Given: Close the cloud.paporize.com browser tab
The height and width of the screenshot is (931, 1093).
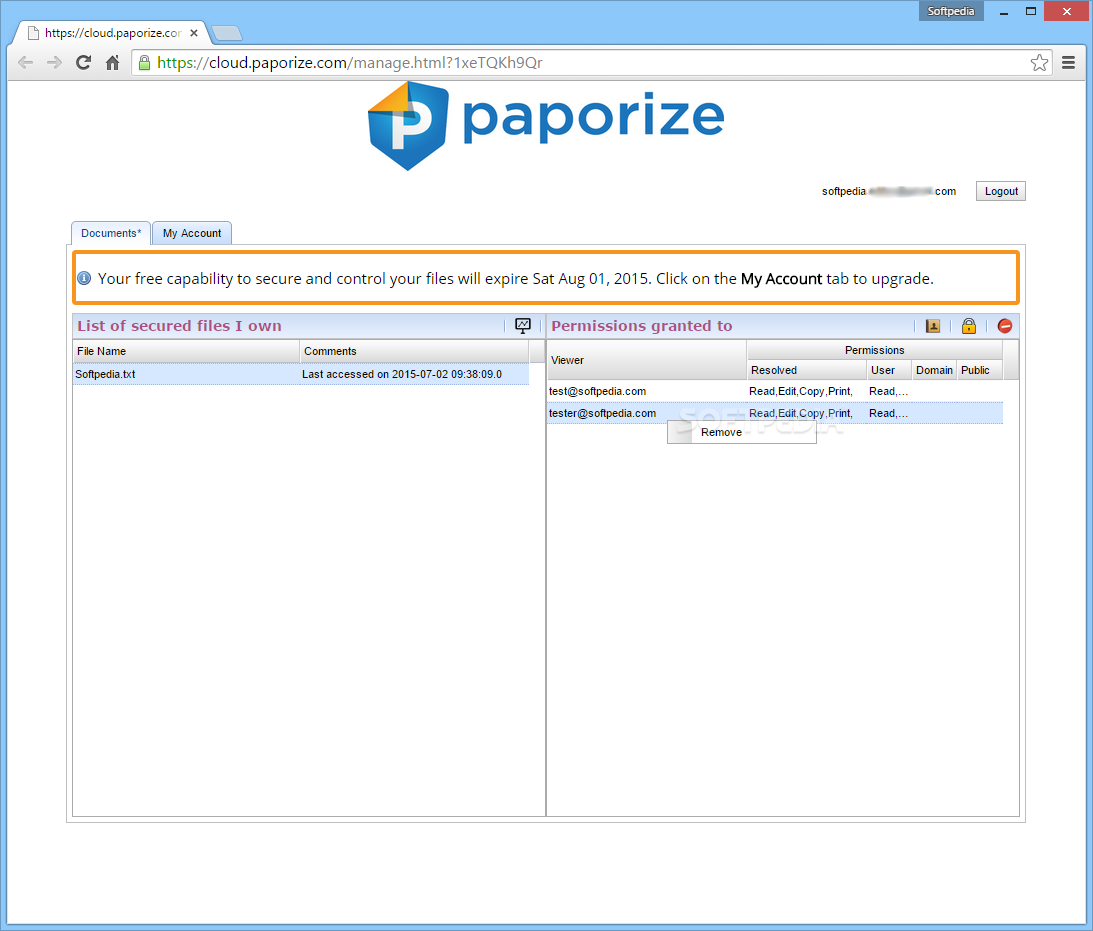Looking at the screenshot, I should pos(194,33).
